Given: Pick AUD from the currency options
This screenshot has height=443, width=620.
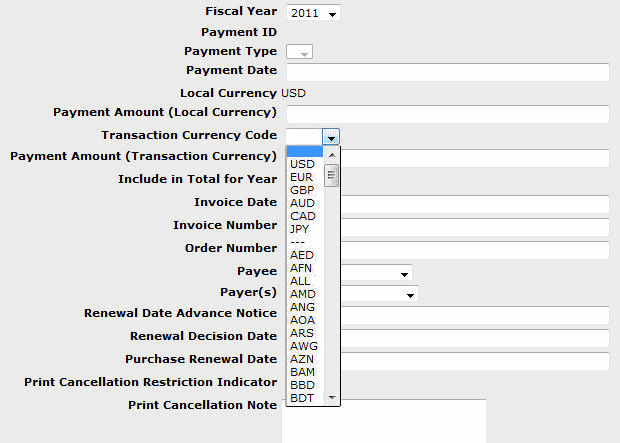Looking at the screenshot, I should 302,203.
